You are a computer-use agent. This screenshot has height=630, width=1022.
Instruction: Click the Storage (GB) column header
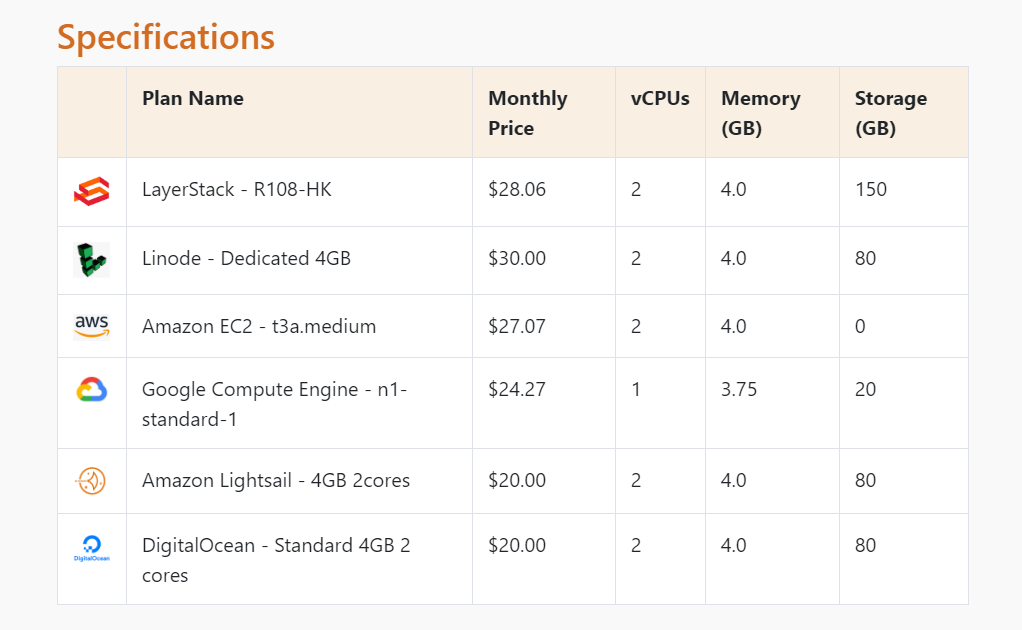890,113
